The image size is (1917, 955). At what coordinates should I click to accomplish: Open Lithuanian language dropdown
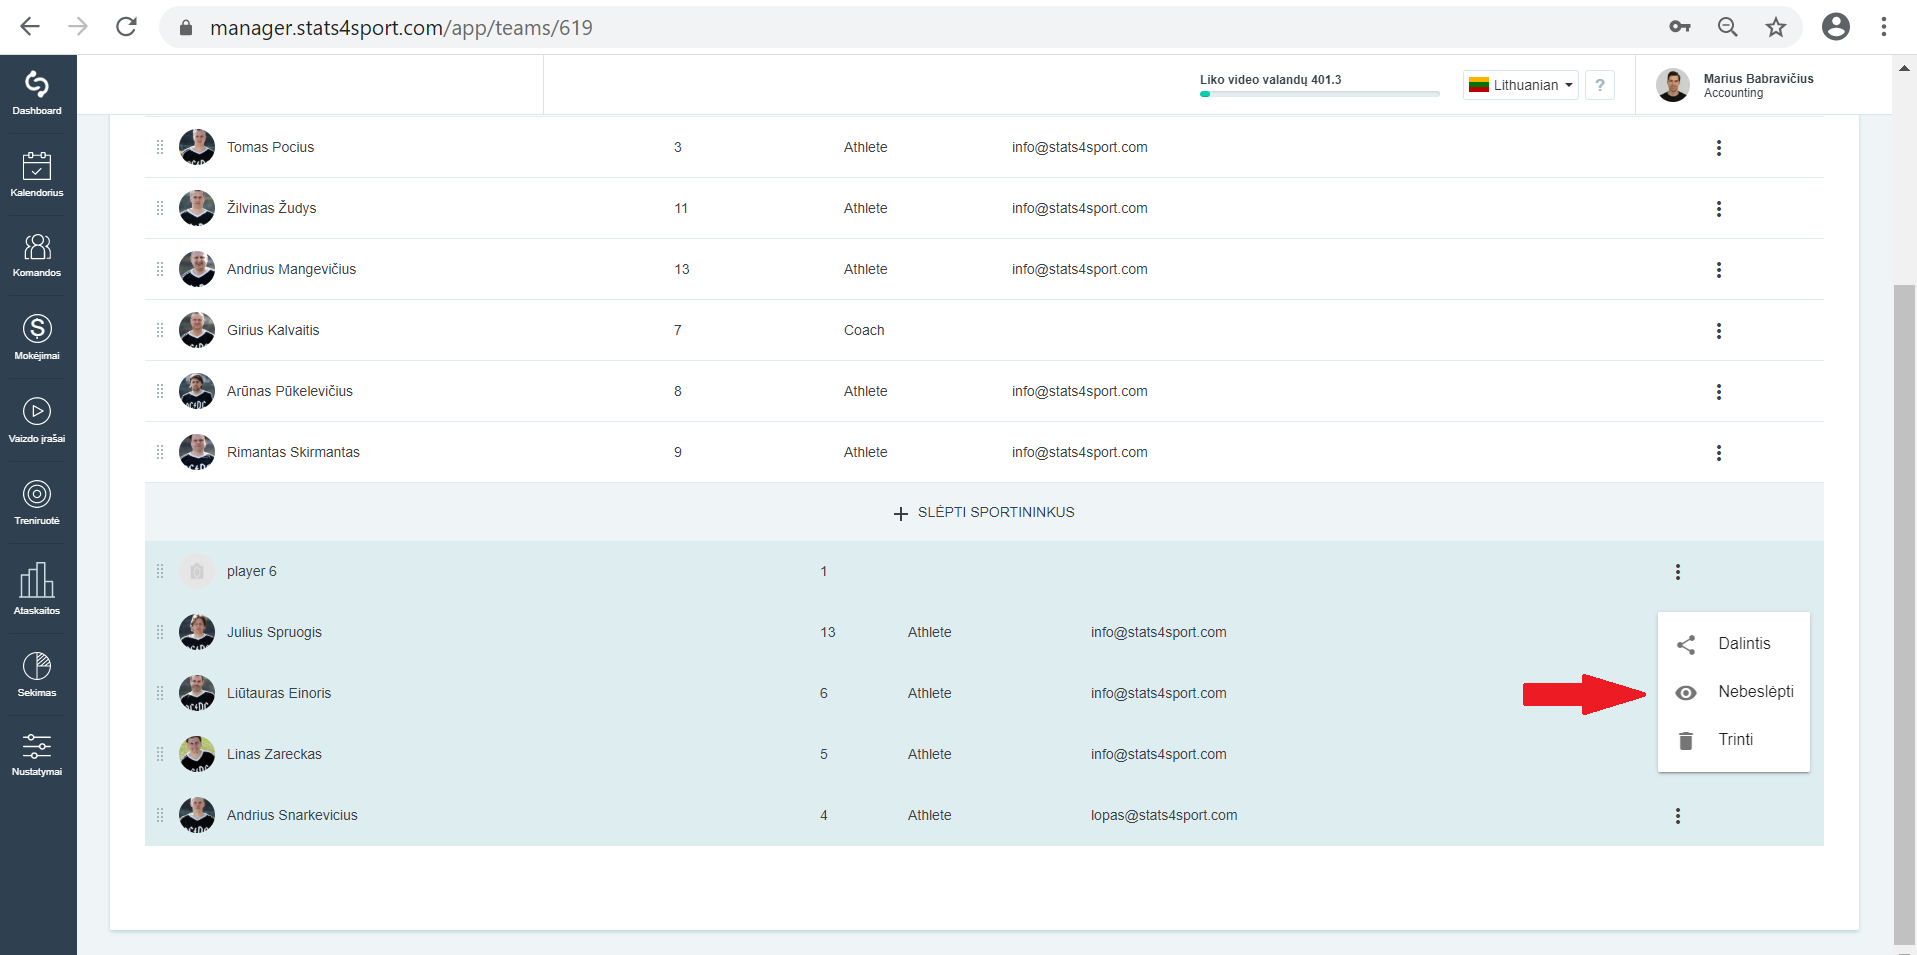1520,85
